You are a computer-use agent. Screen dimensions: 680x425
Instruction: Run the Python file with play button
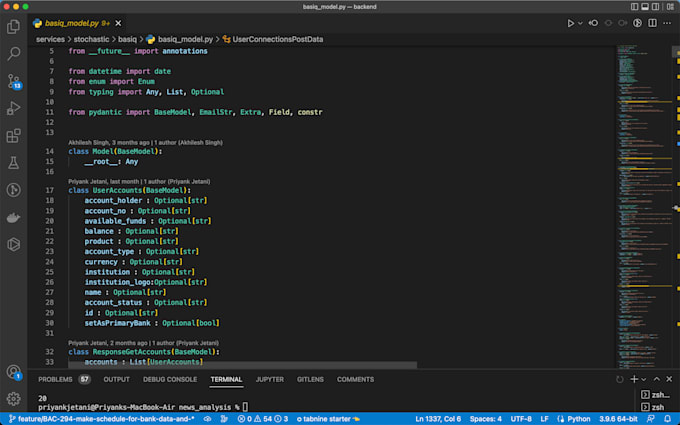tap(571, 23)
